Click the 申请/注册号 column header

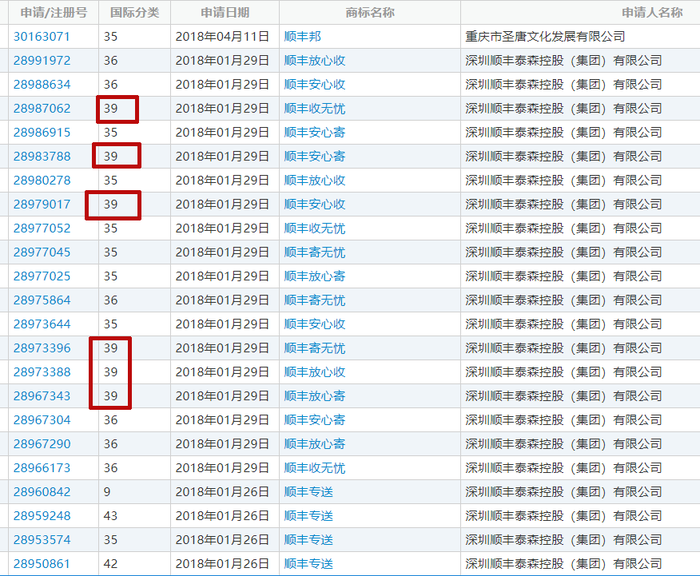pyautogui.click(x=53, y=13)
